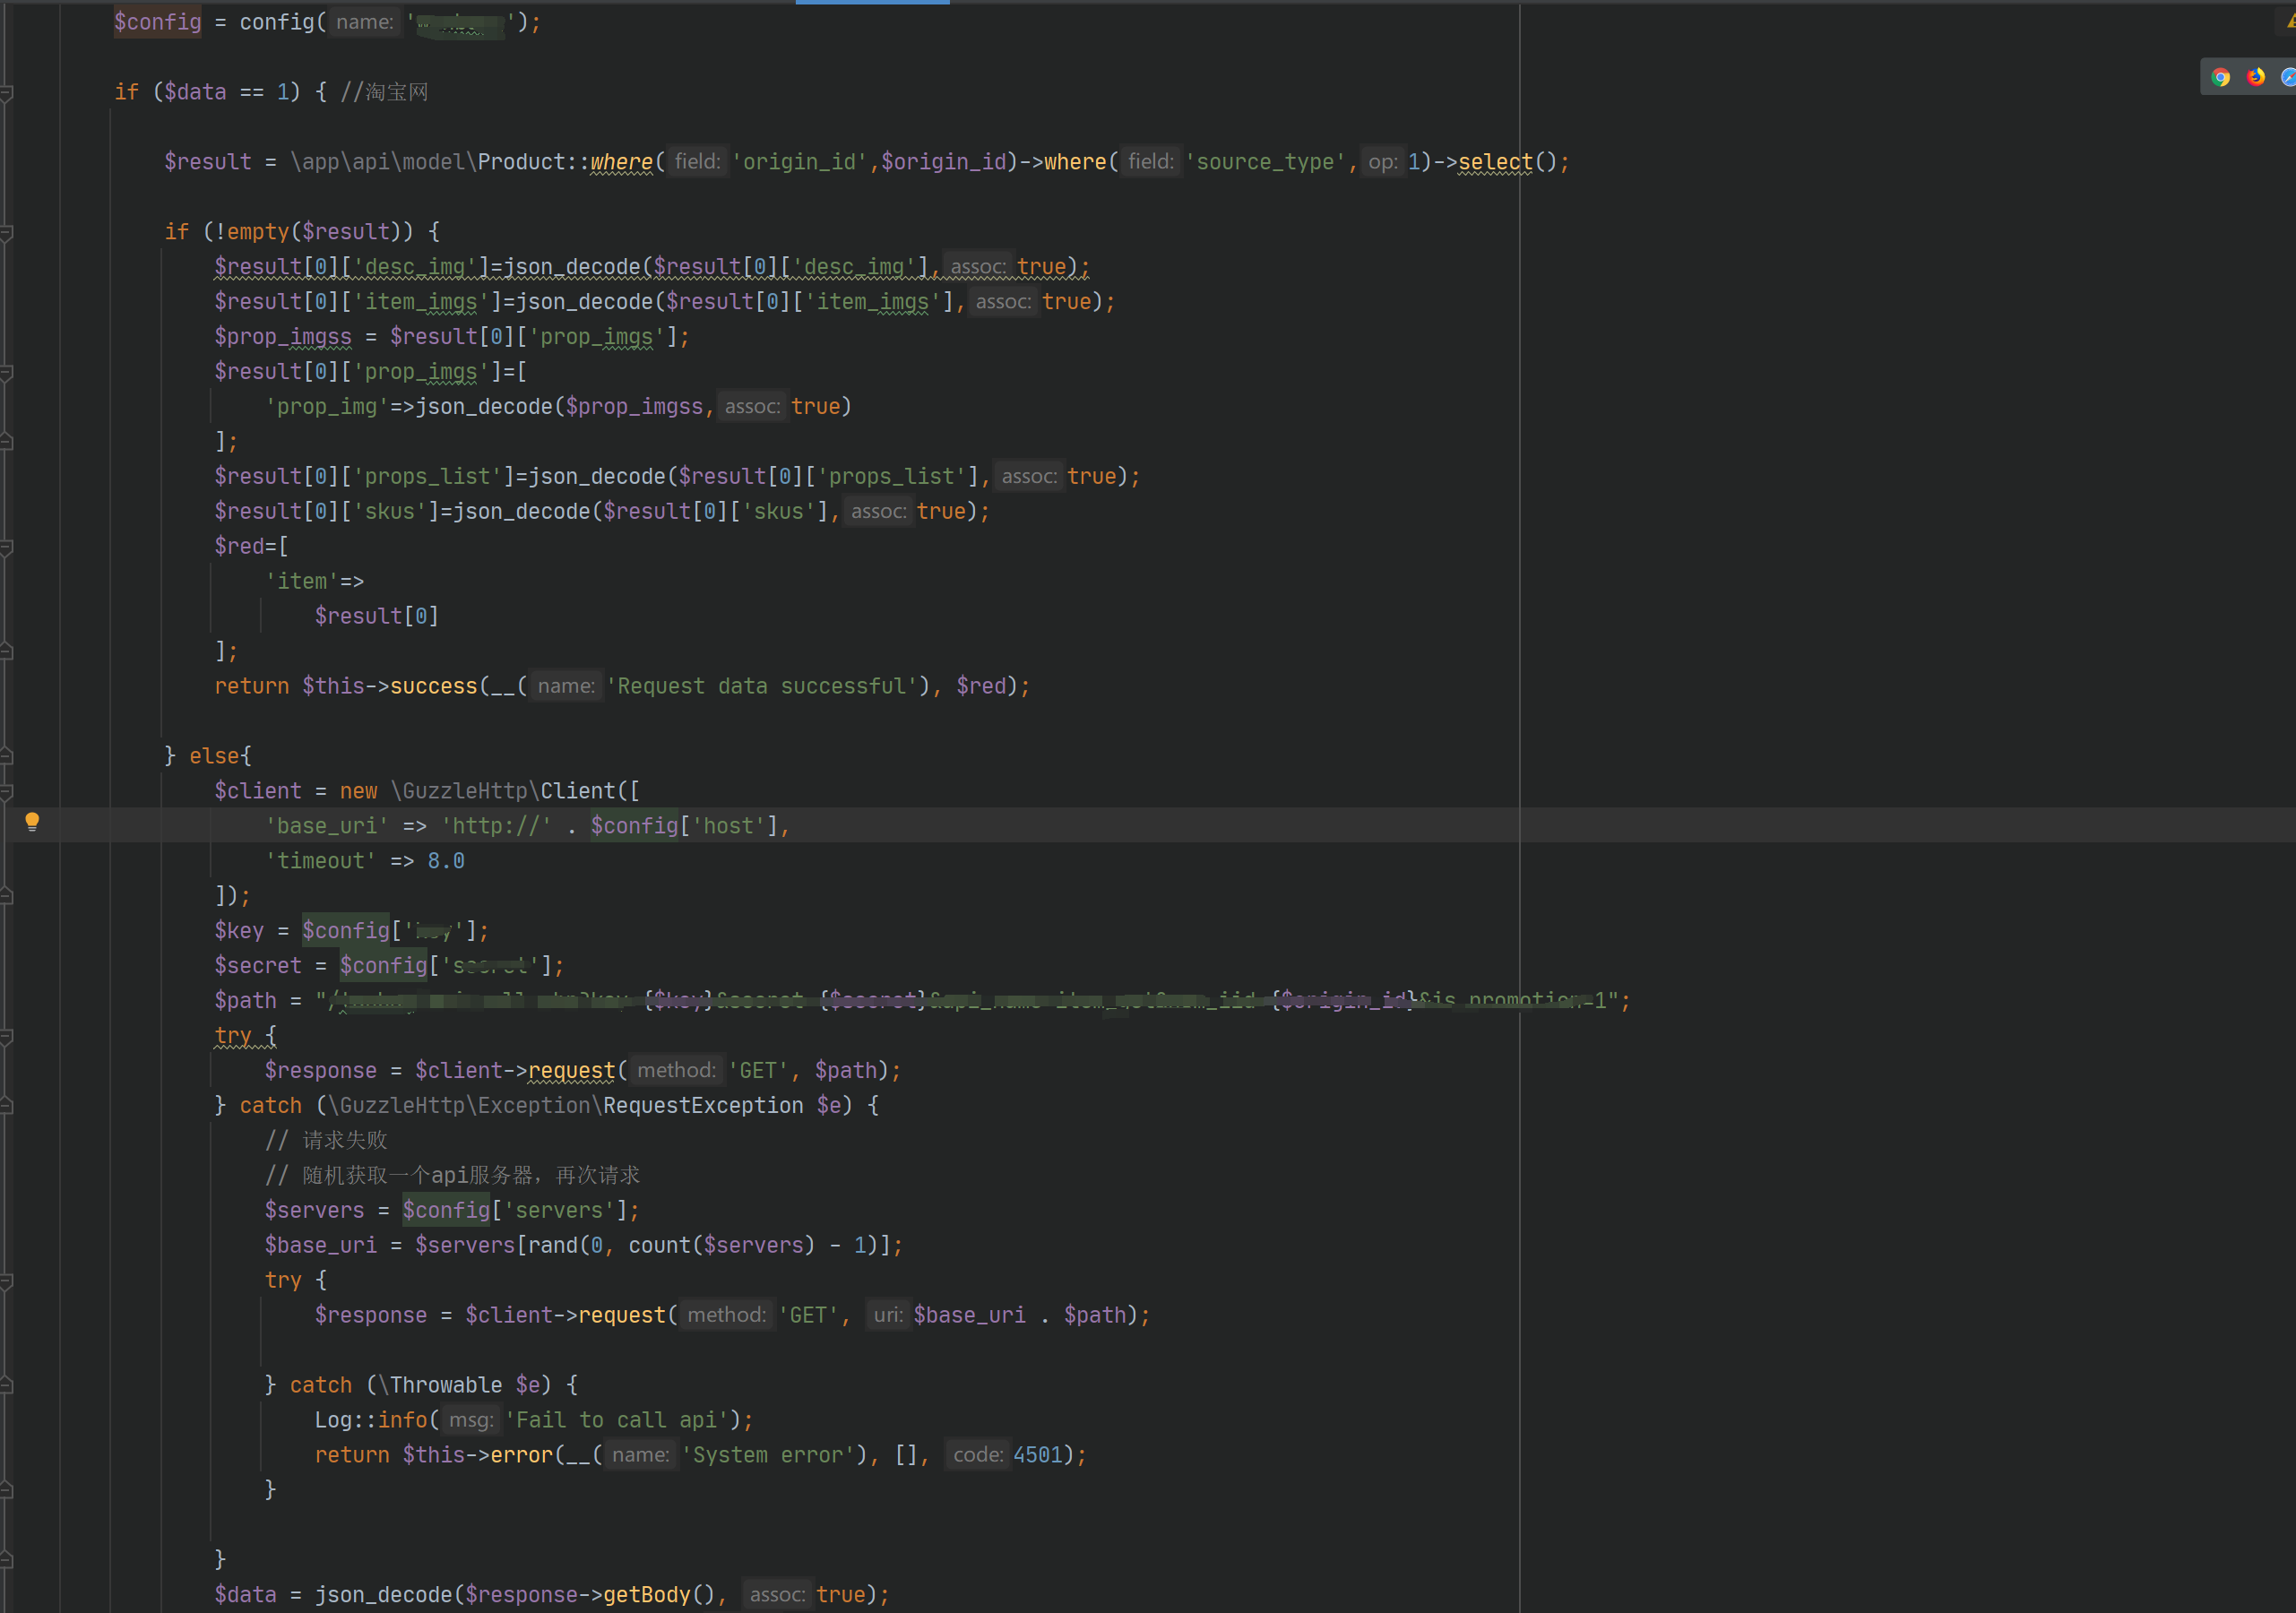Open the page in Firefox browser
2296x1613 pixels.
2256,77
